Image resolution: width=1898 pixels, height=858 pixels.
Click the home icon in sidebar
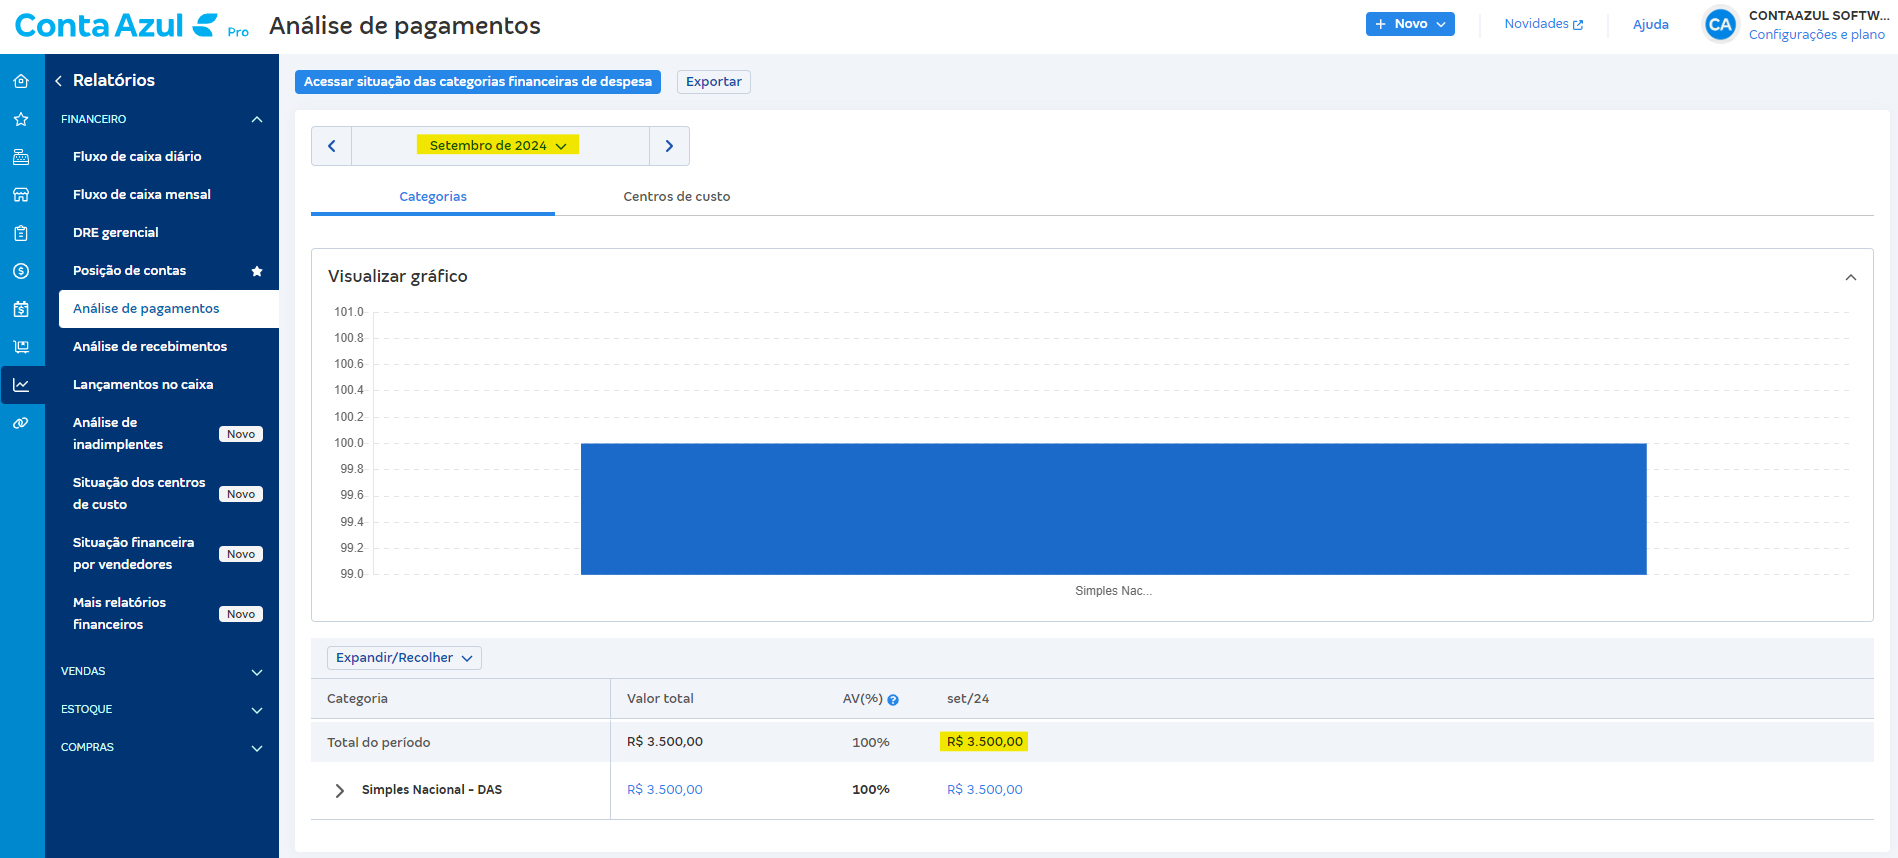click(21, 81)
